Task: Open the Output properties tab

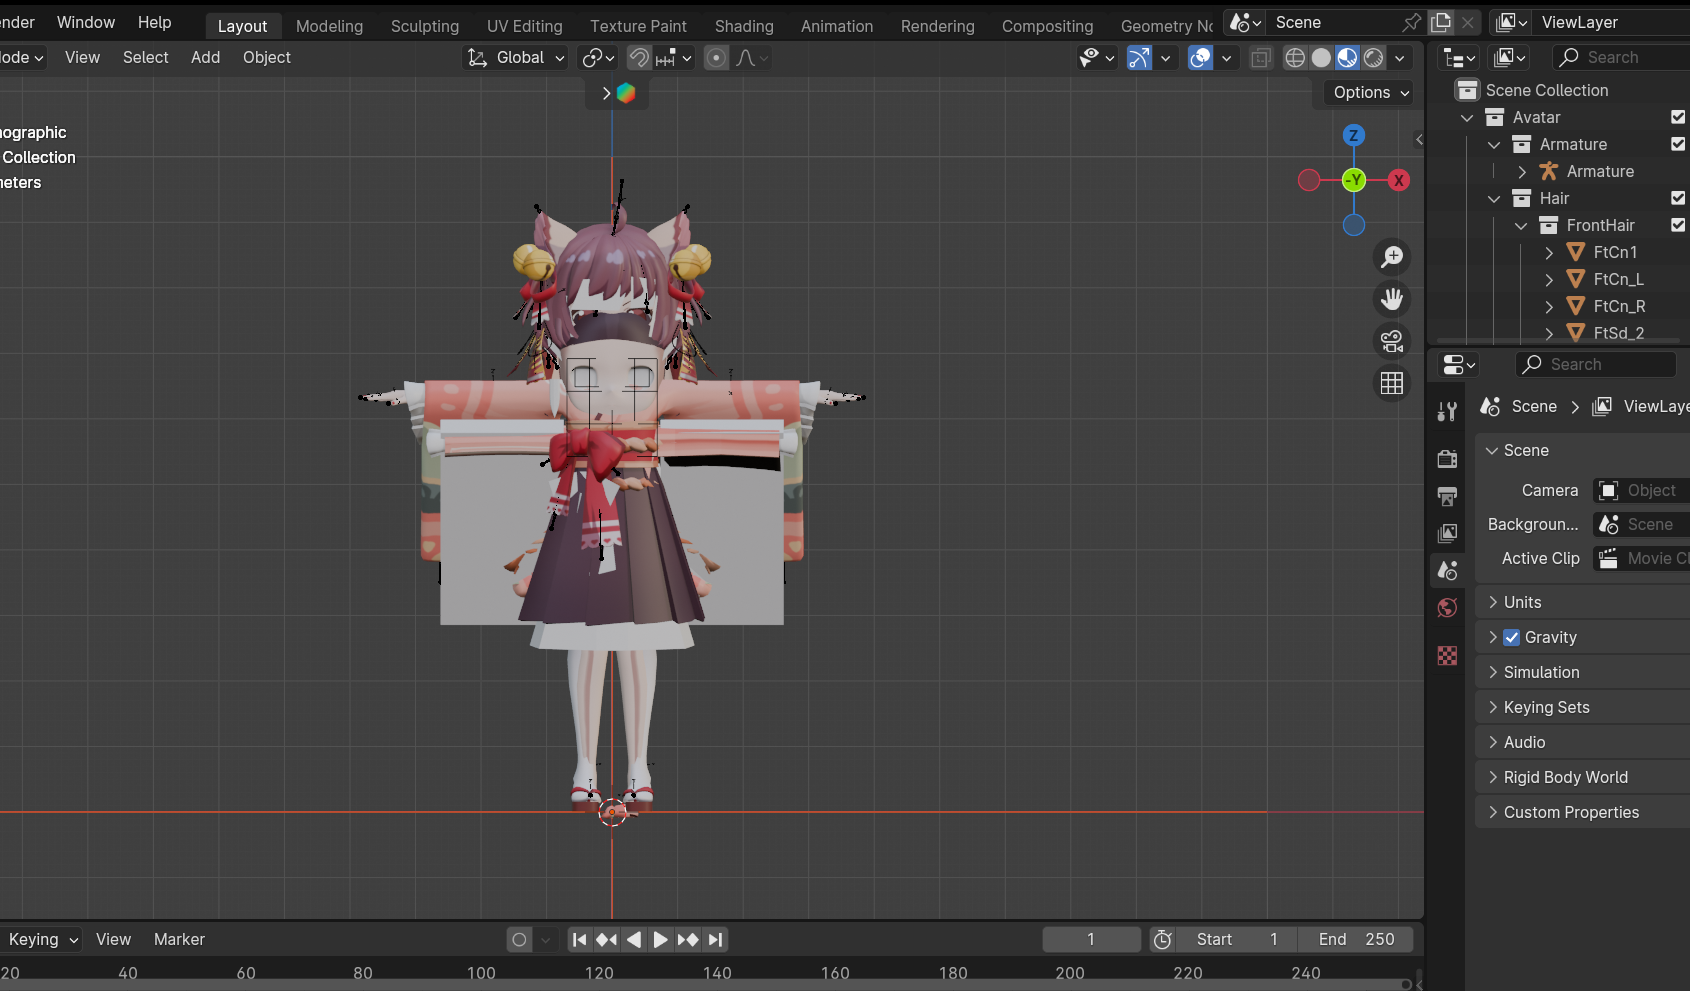Action: [x=1447, y=496]
